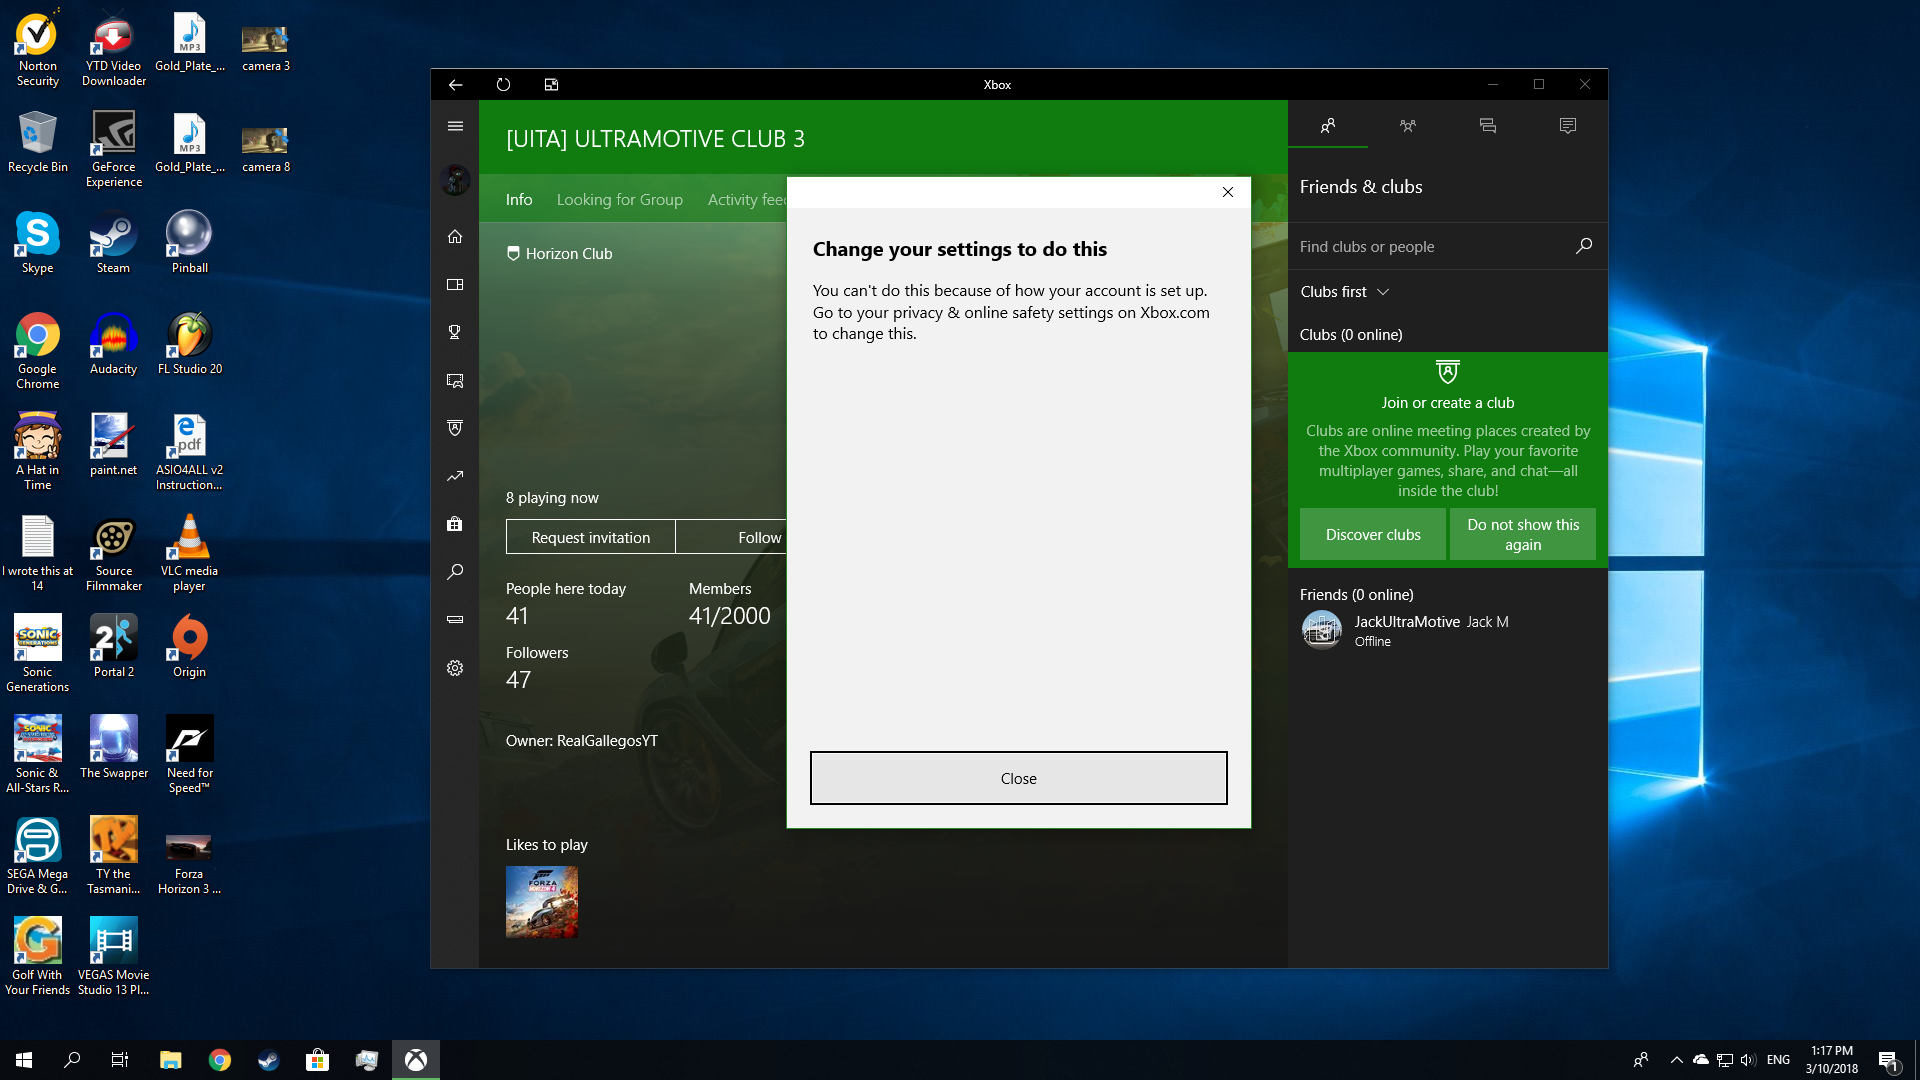Screen dimensions: 1920x1080
Task: Open the Trending arrow icon in sidebar
Action: (x=455, y=476)
